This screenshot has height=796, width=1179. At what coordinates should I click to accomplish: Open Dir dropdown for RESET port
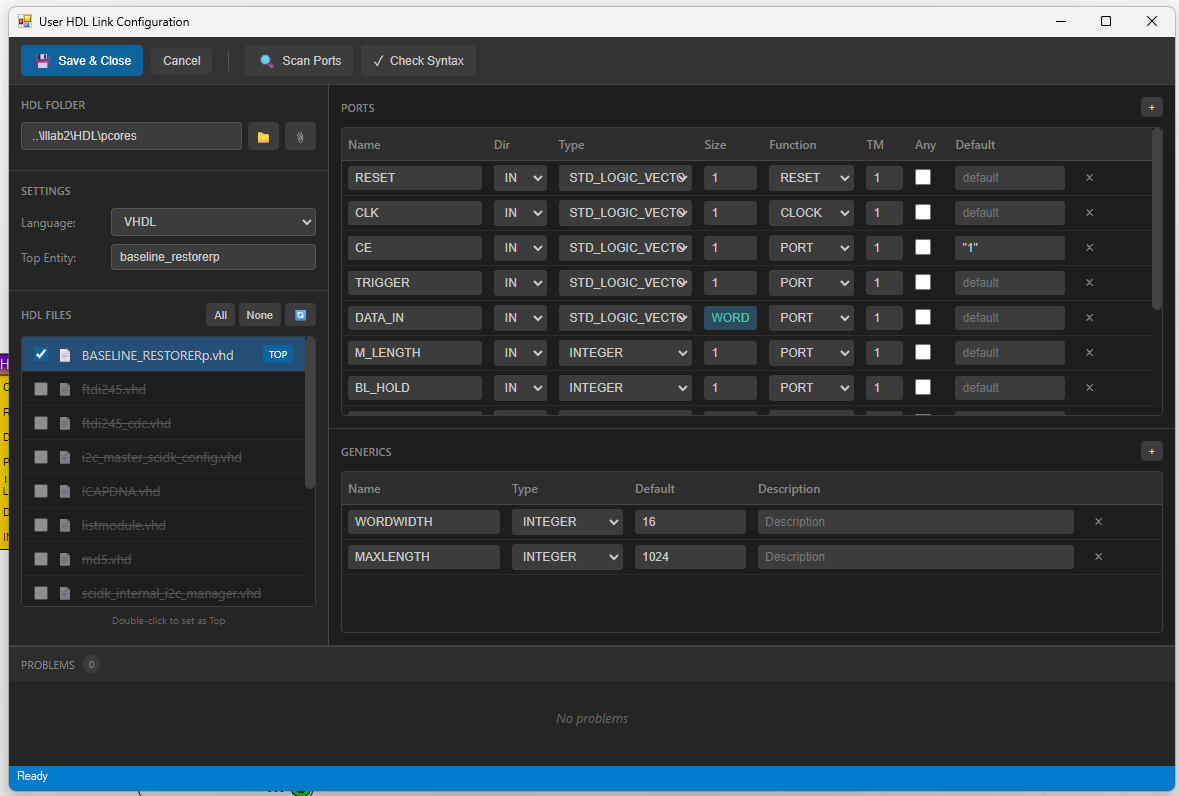click(x=520, y=178)
